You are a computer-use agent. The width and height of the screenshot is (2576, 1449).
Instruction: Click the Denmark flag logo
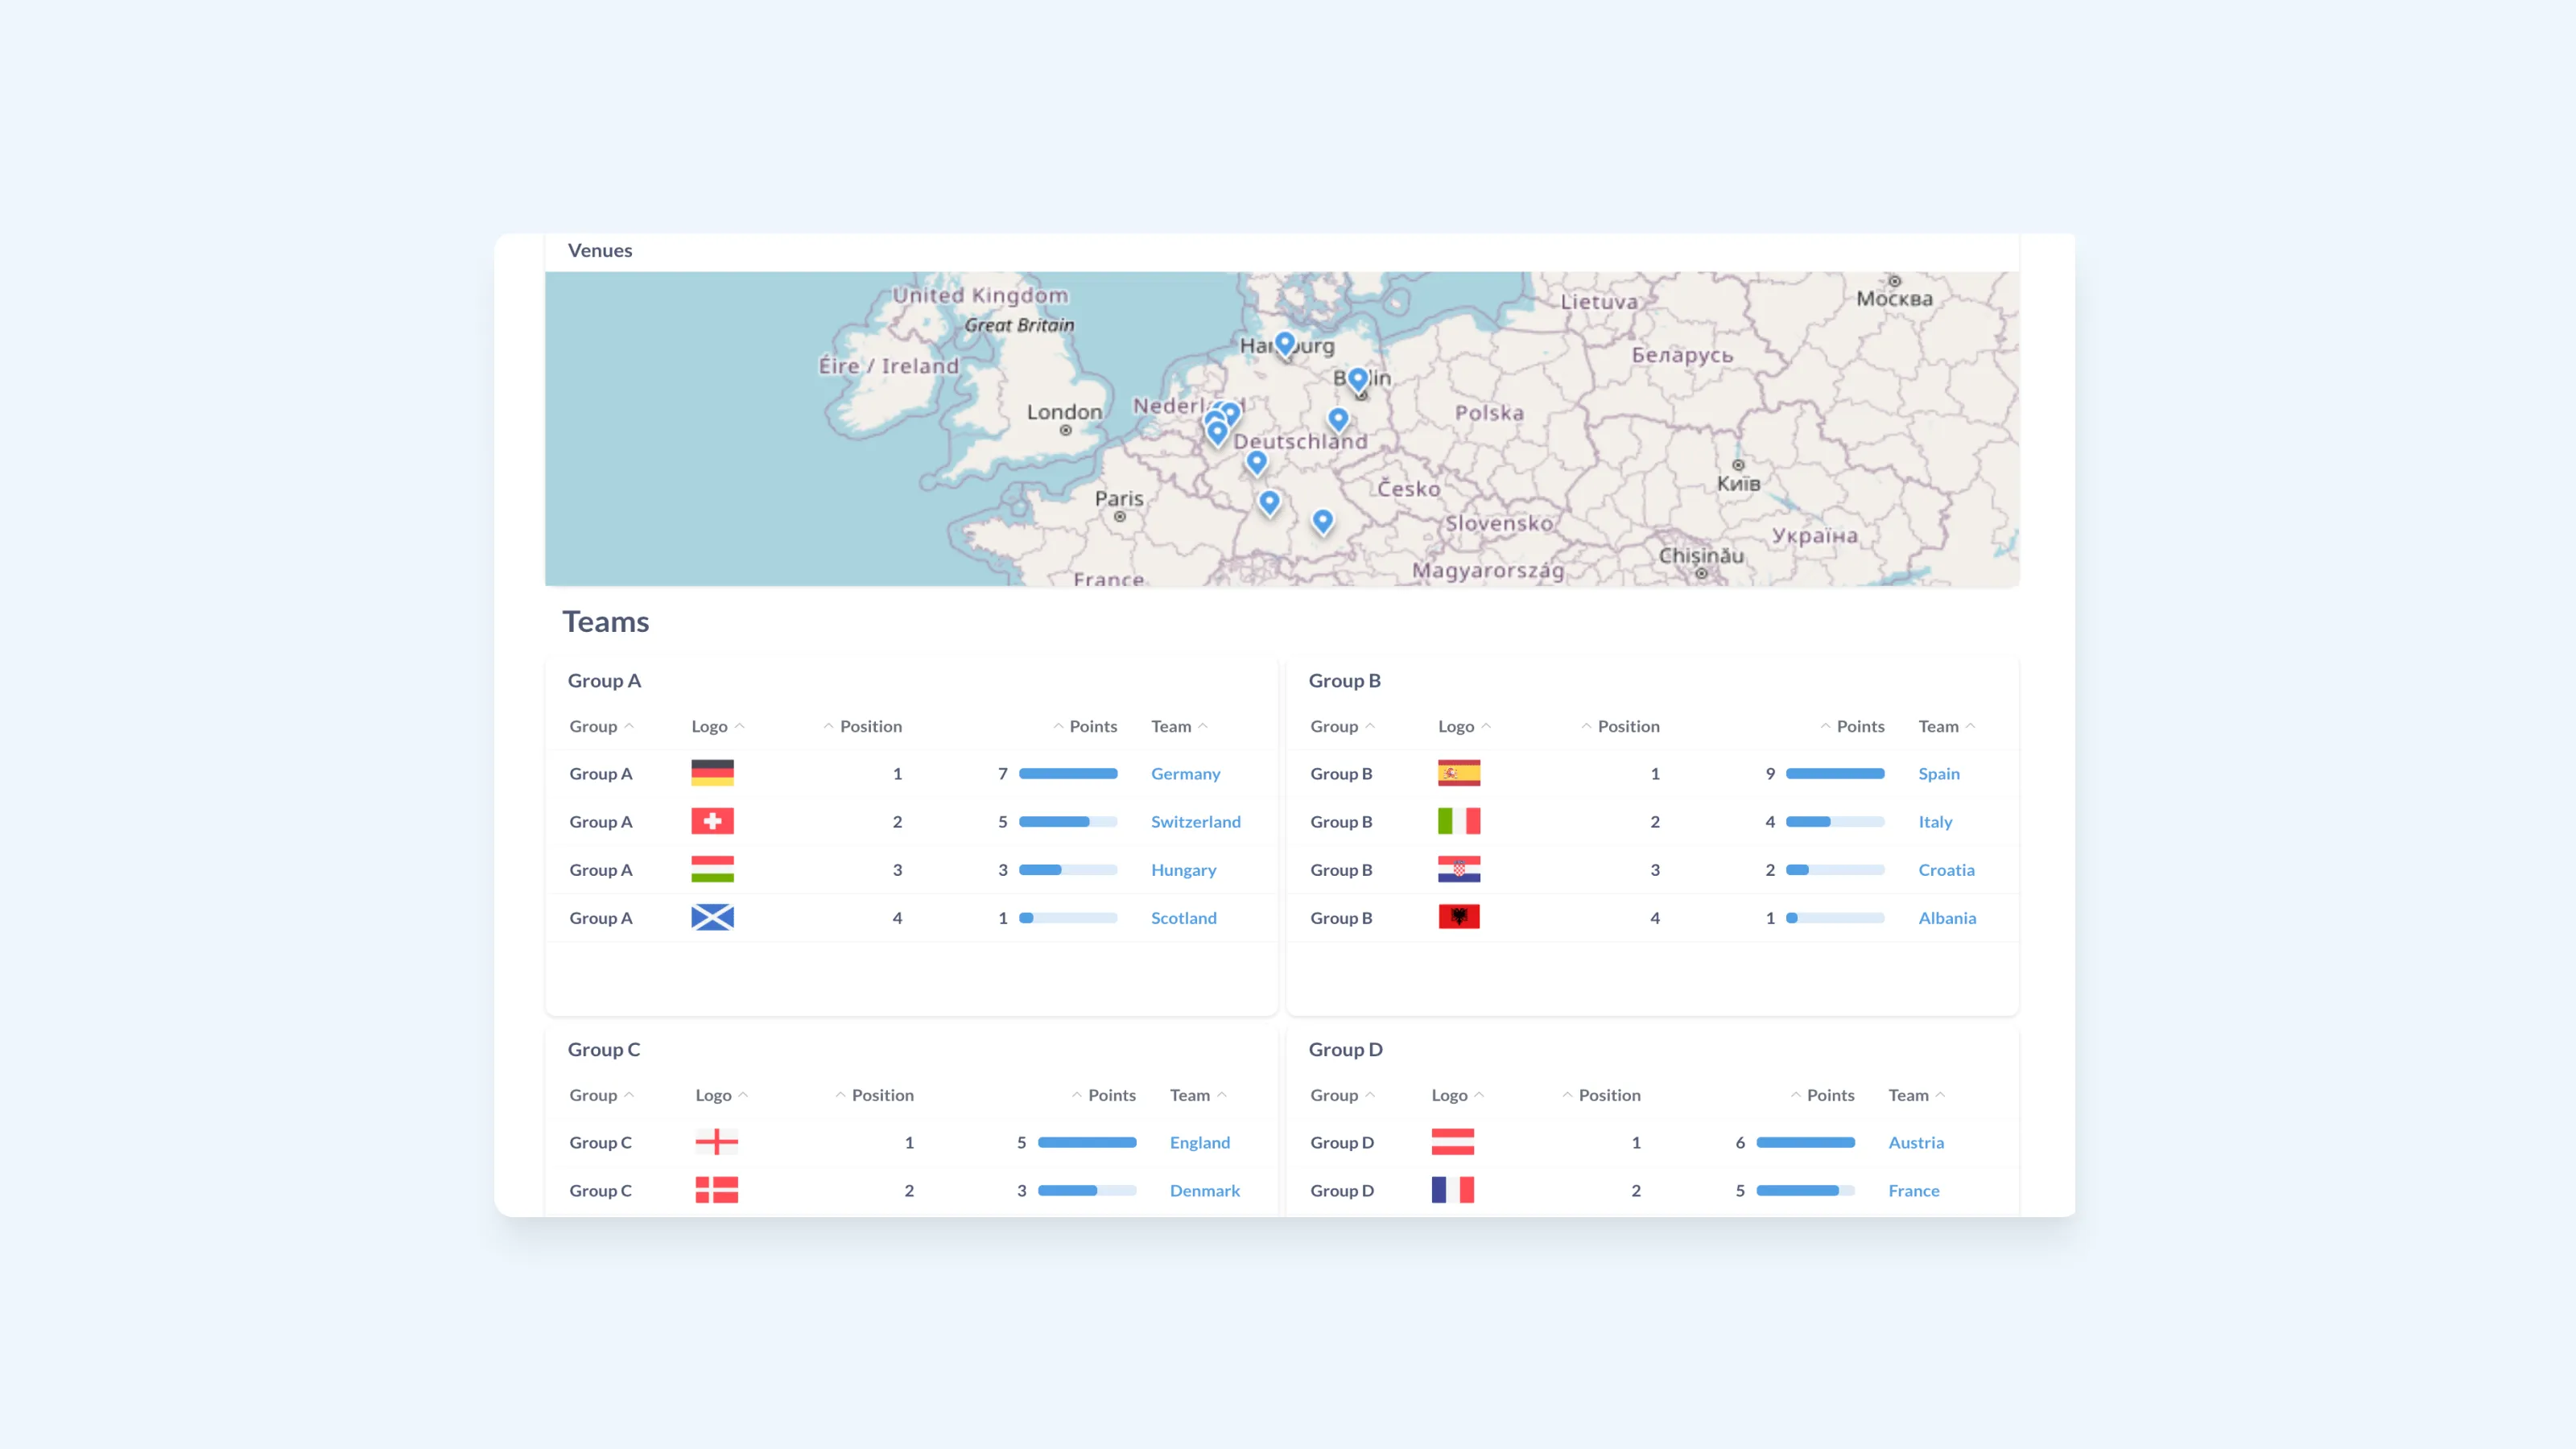(x=716, y=1190)
